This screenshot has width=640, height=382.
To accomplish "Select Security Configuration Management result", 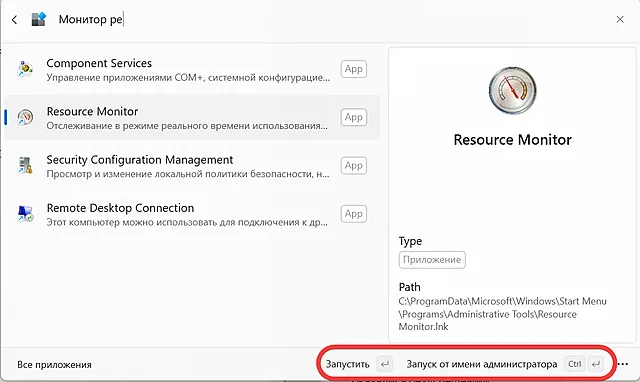I will pos(192,166).
